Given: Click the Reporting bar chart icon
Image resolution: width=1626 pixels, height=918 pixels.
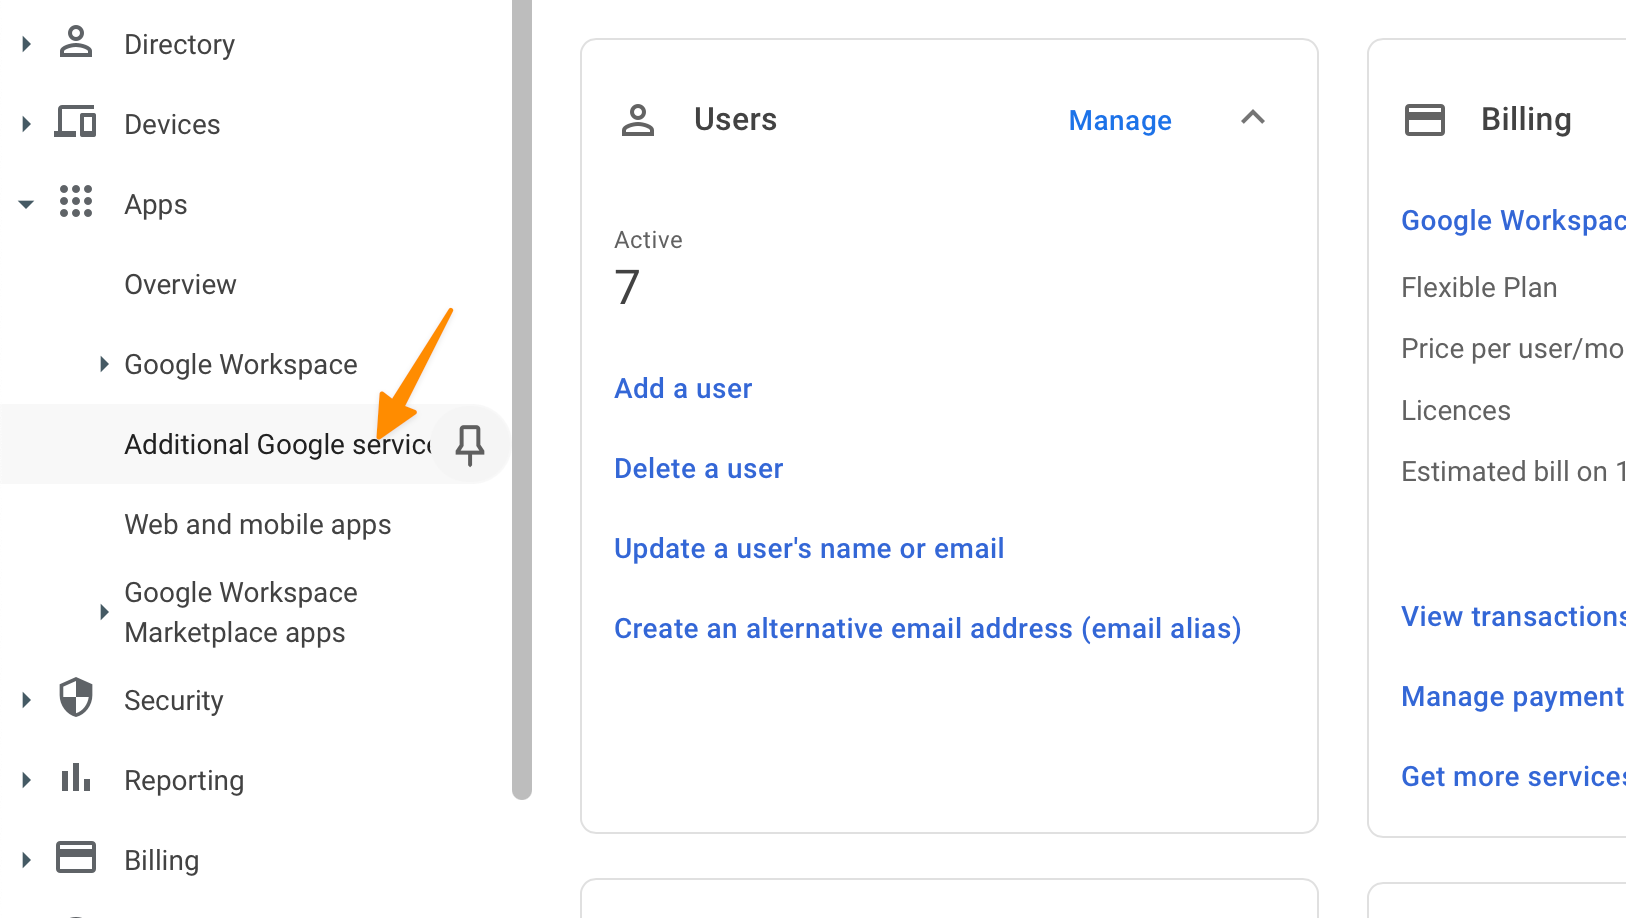Looking at the screenshot, I should [76, 778].
